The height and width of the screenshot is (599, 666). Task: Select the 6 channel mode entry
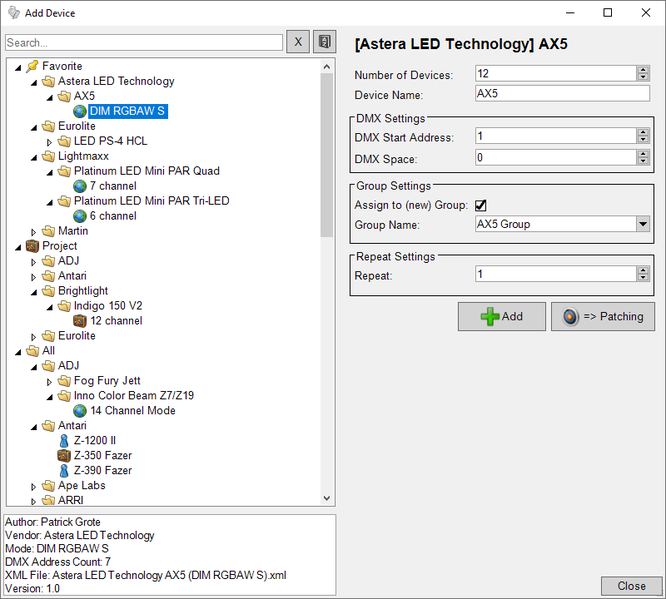113,216
